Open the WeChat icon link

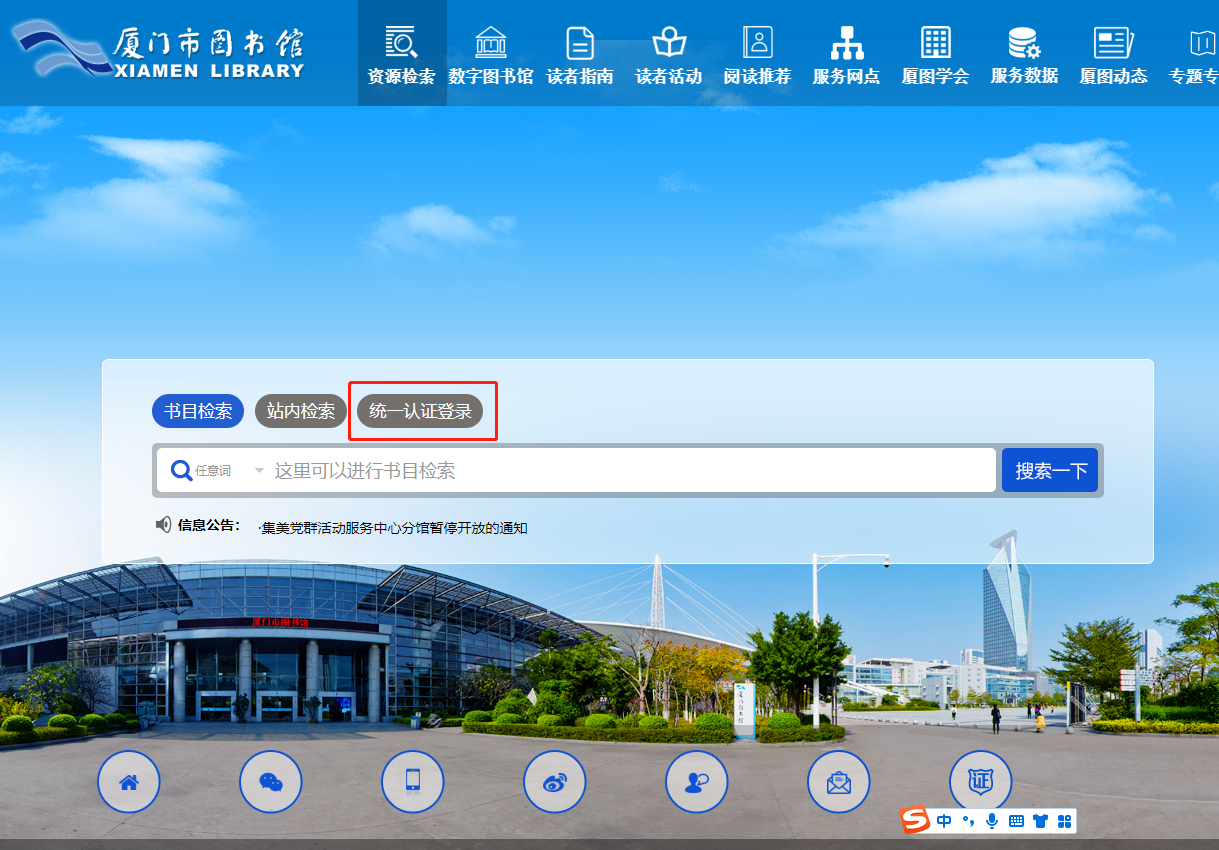tap(271, 782)
